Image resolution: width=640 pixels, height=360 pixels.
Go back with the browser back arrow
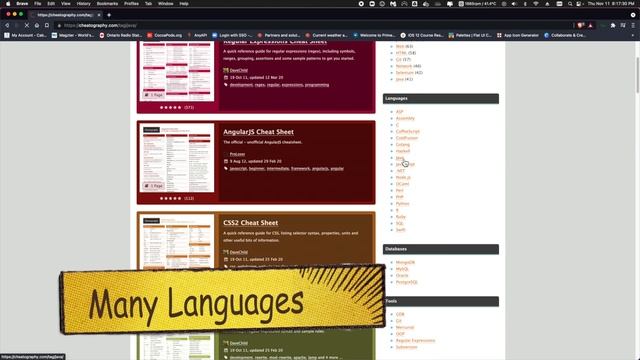(x=7, y=25)
